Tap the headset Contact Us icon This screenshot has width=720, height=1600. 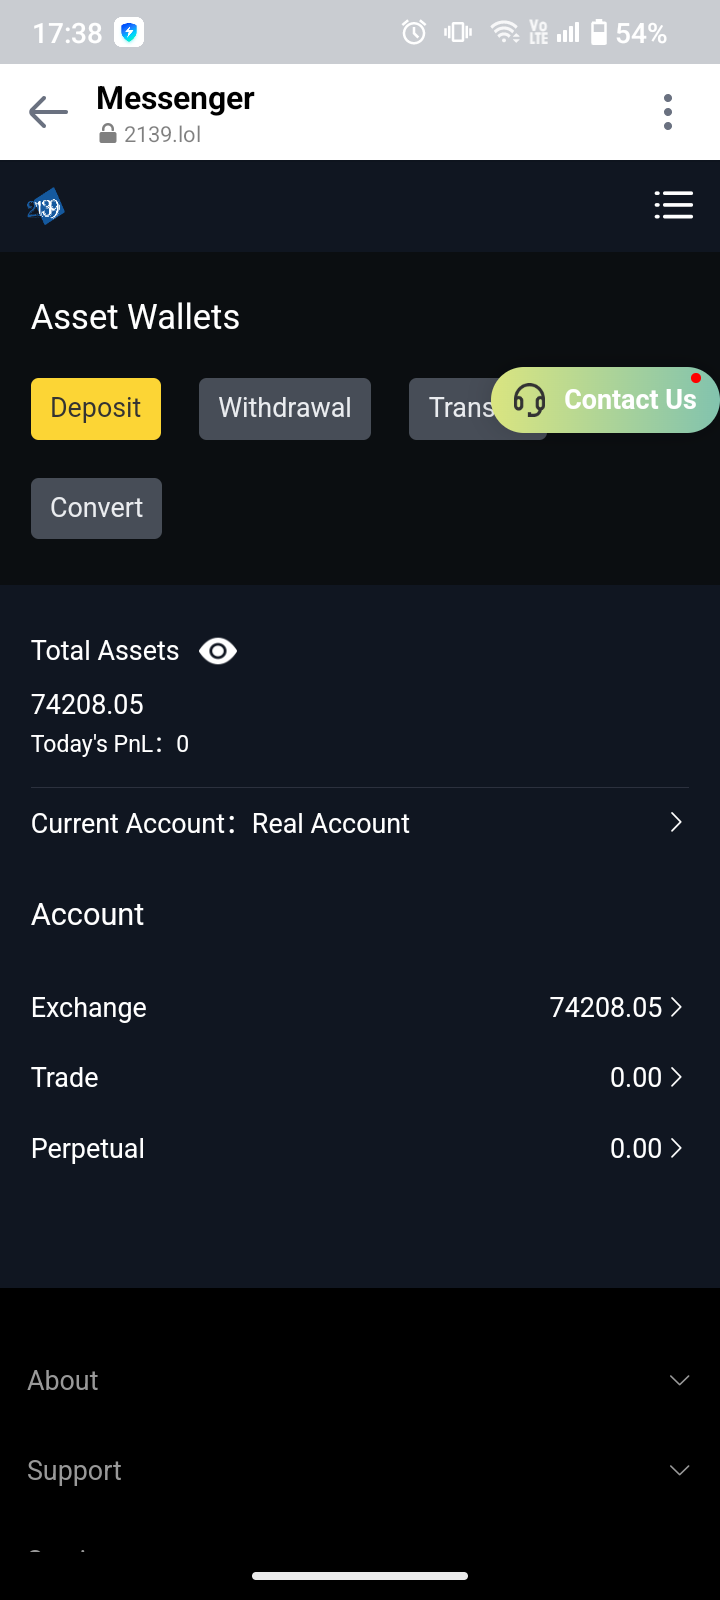(x=529, y=400)
